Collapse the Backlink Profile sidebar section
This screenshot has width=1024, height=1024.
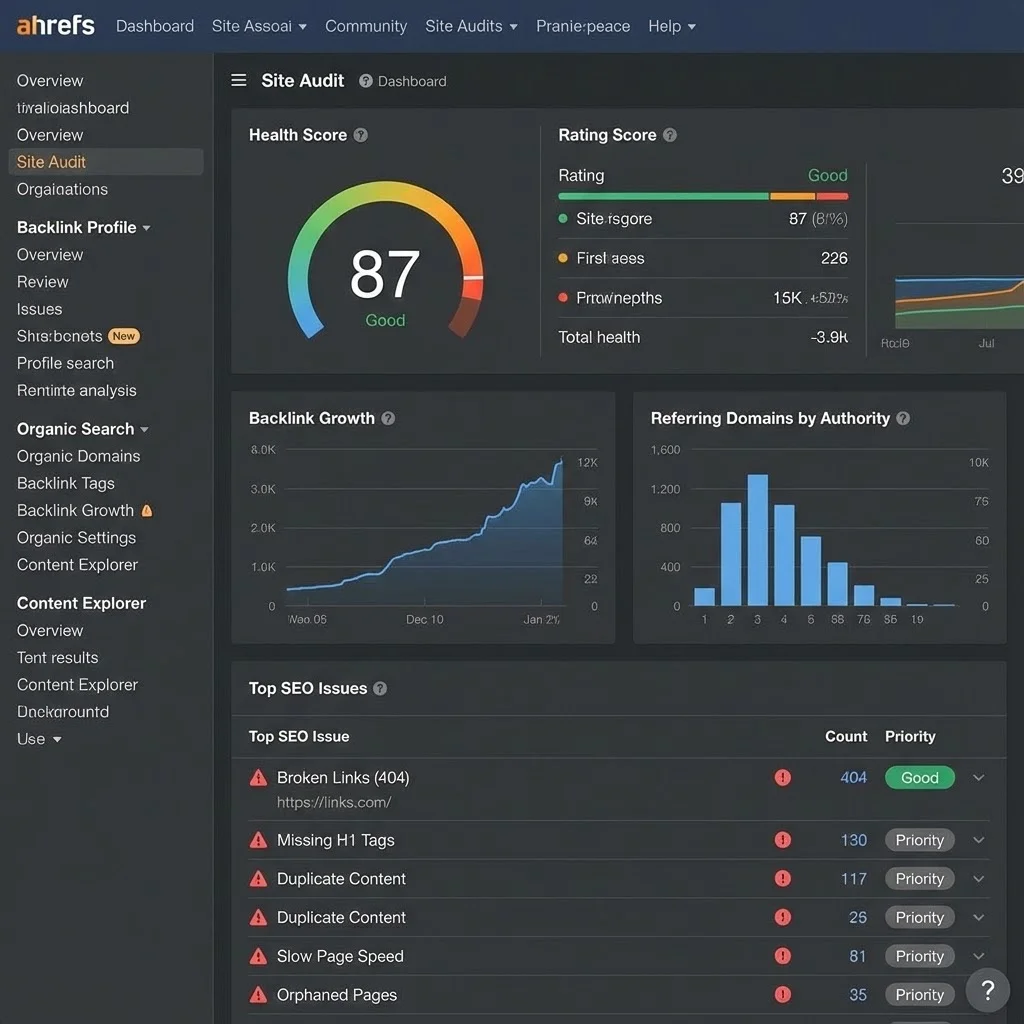[x=145, y=227]
